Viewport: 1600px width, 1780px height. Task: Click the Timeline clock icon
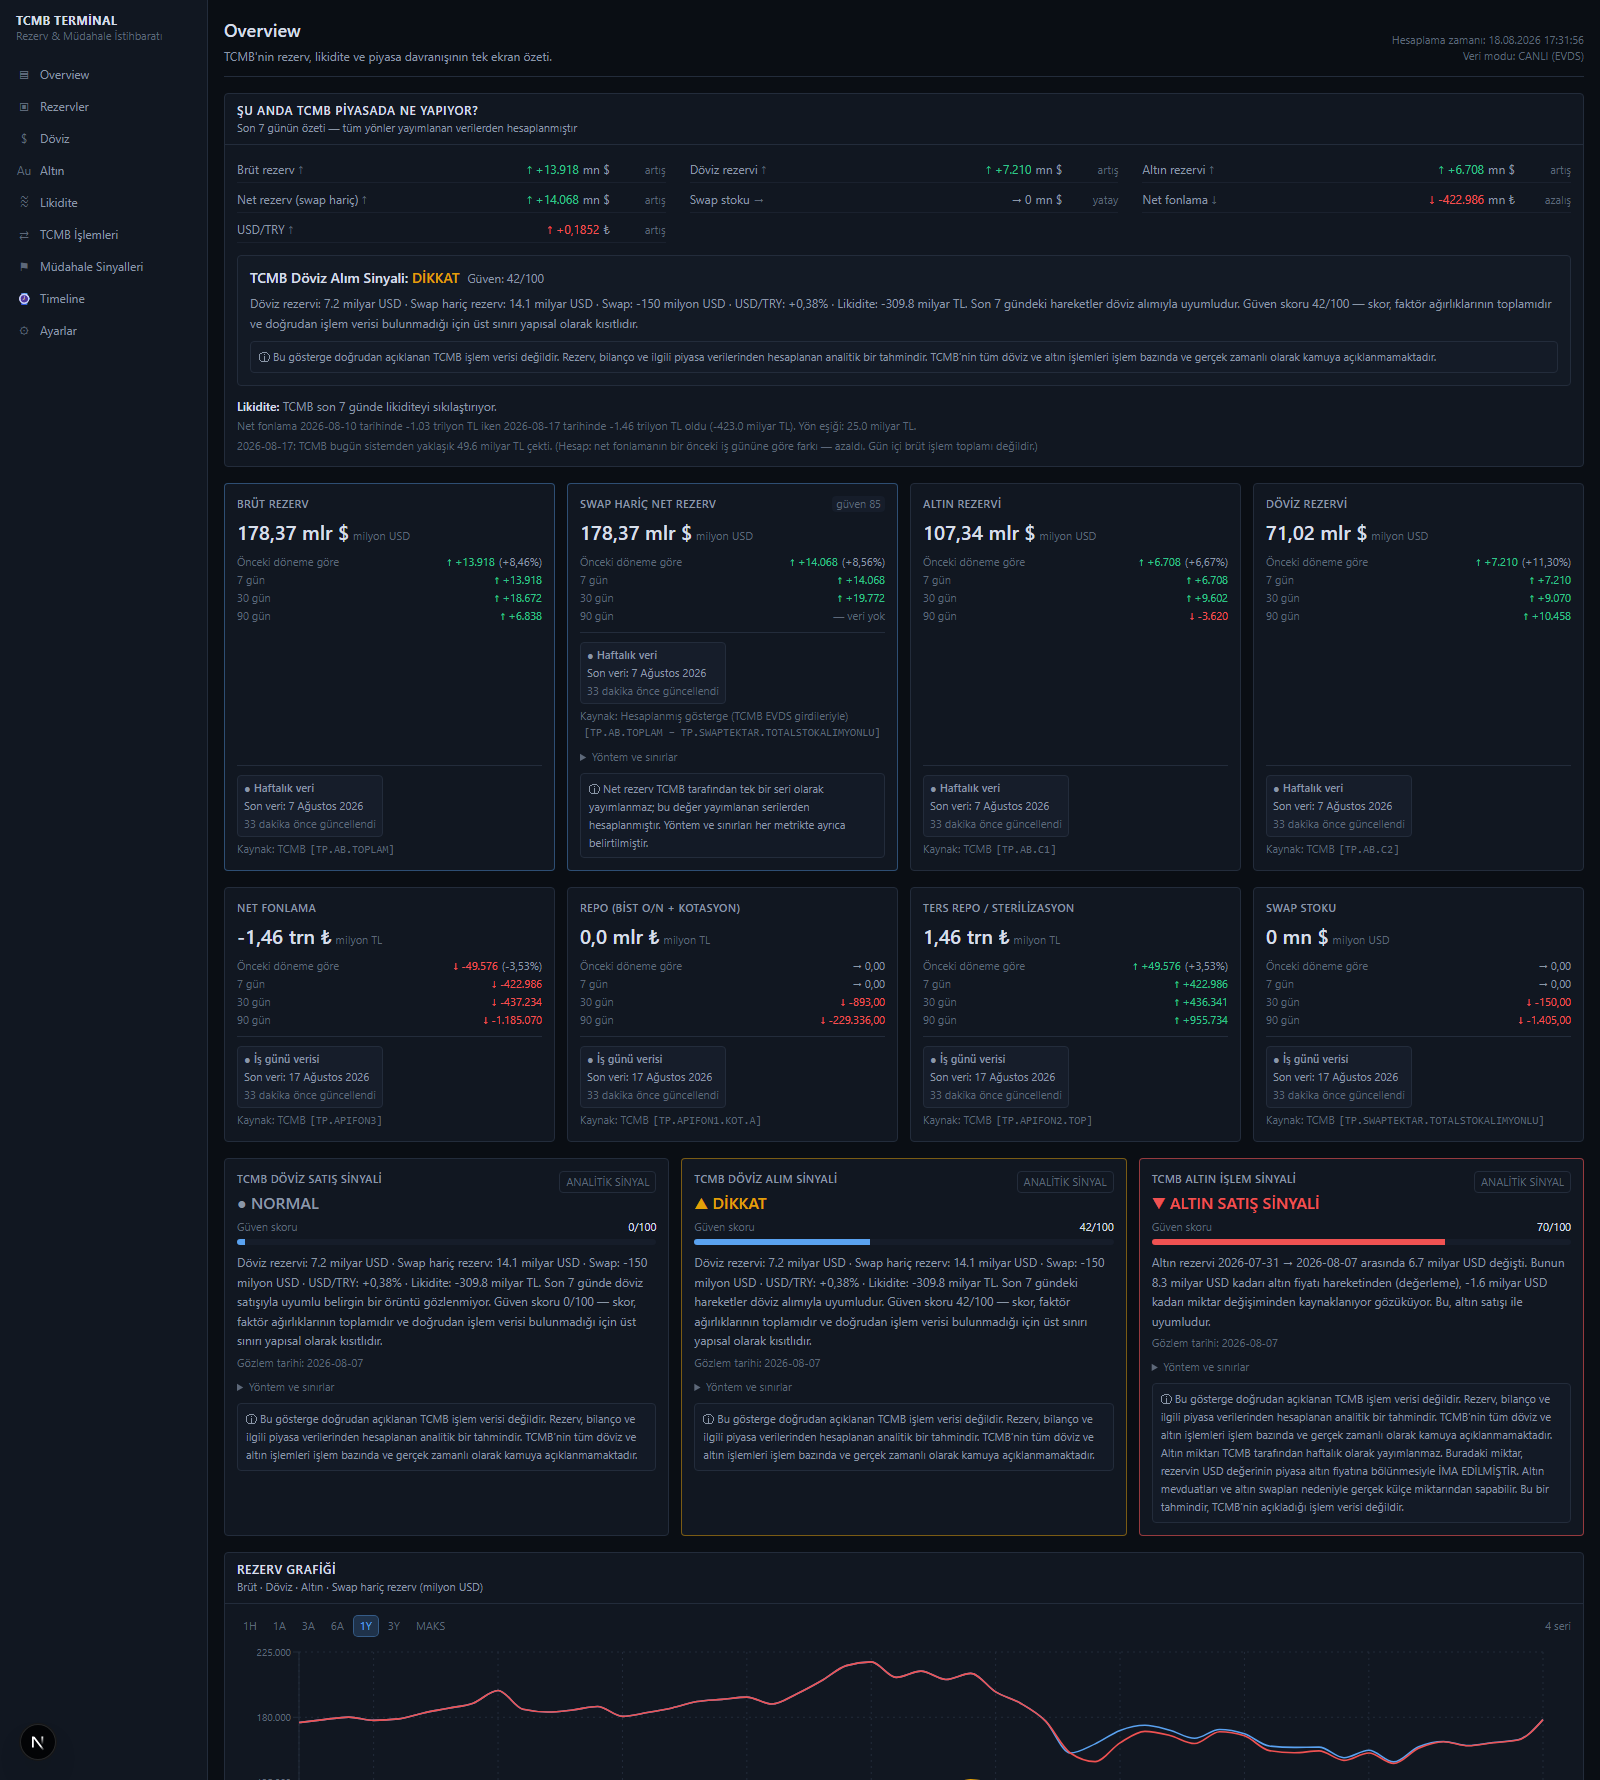click(24, 299)
